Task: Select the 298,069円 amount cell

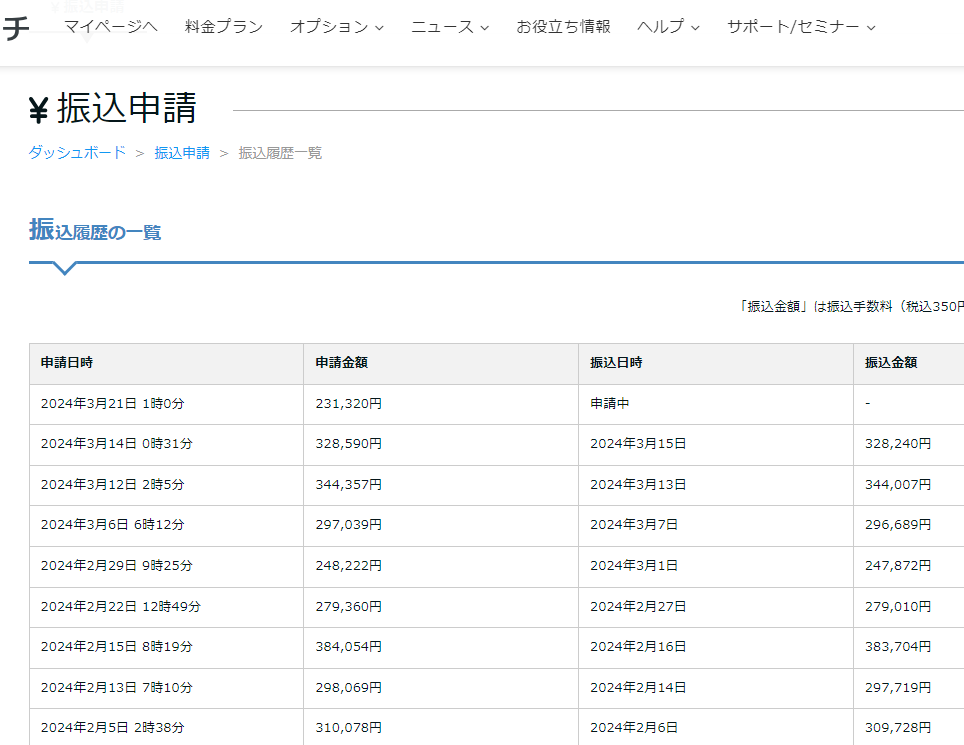Action: coord(441,688)
